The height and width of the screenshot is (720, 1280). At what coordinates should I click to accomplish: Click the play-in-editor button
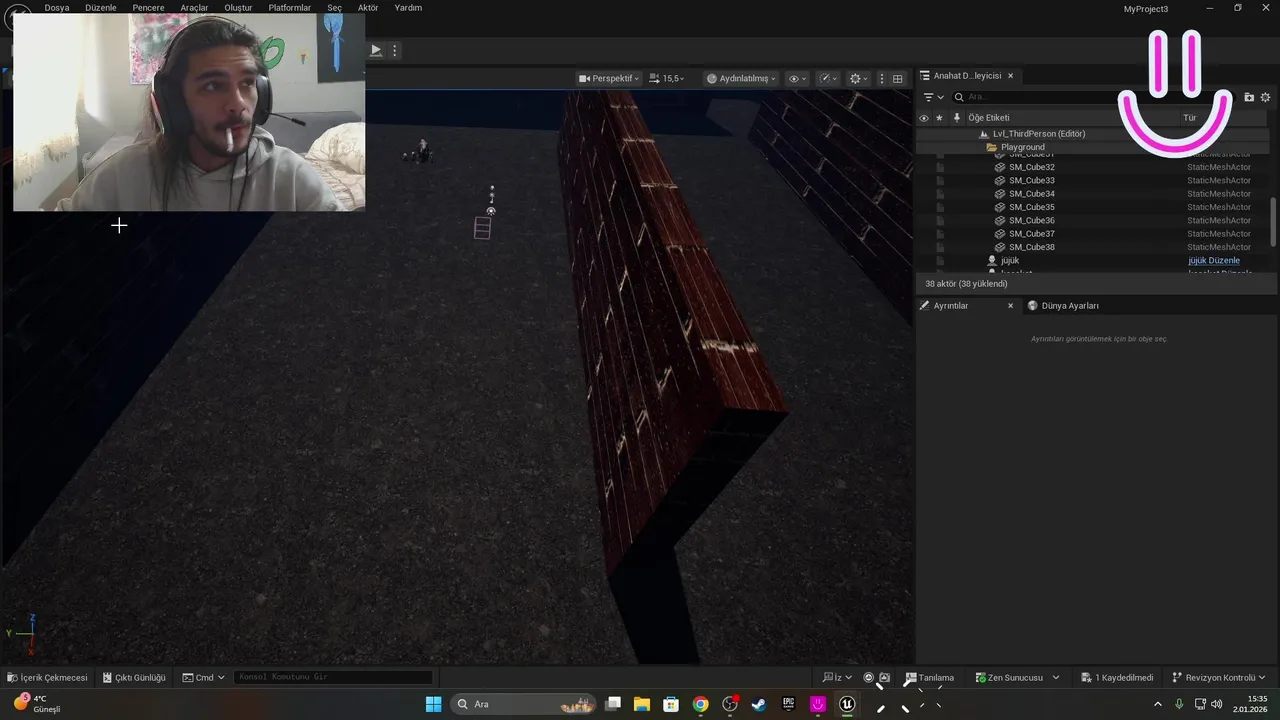click(x=376, y=50)
